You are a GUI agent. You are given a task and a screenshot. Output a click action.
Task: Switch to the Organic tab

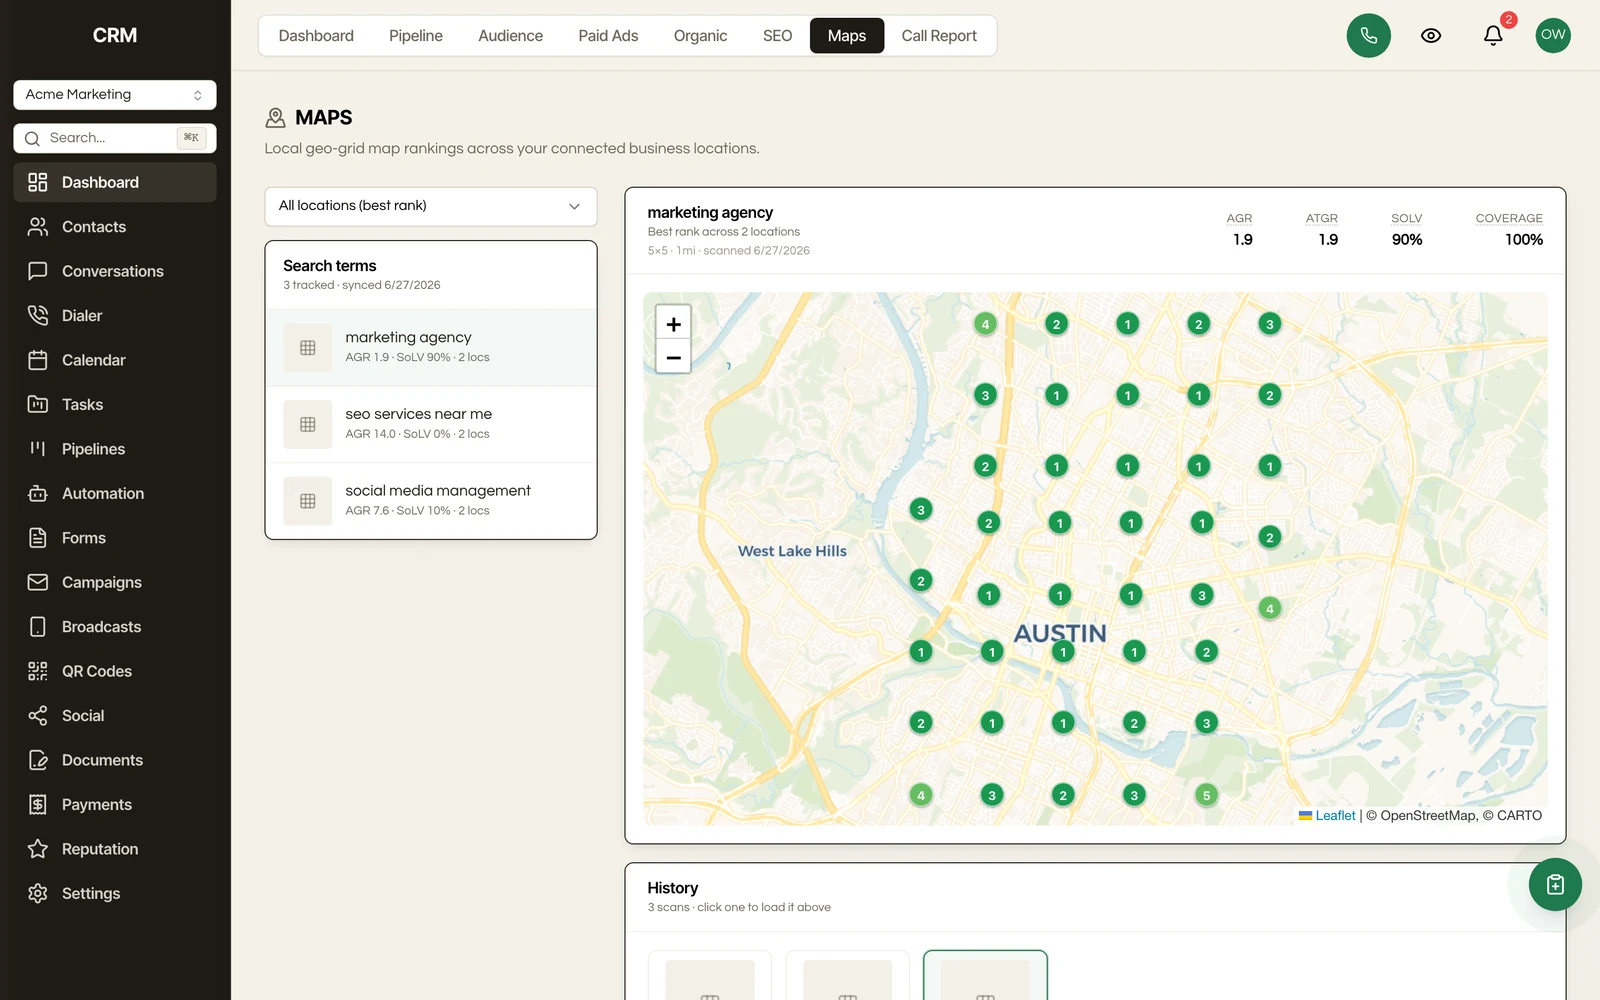pyautogui.click(x=700, y=36)
